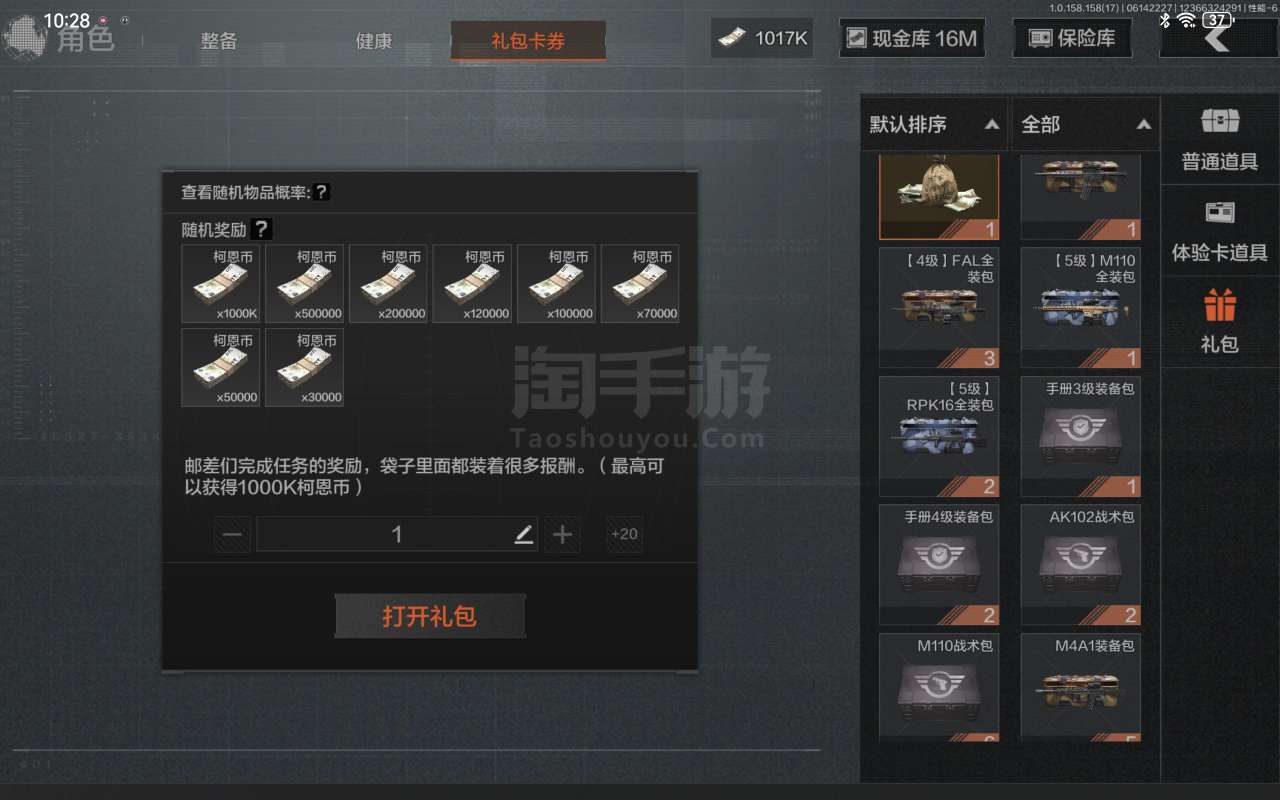Switch to the 健康 tab
Screen dimensions: 1280x800
pos(374,41)
